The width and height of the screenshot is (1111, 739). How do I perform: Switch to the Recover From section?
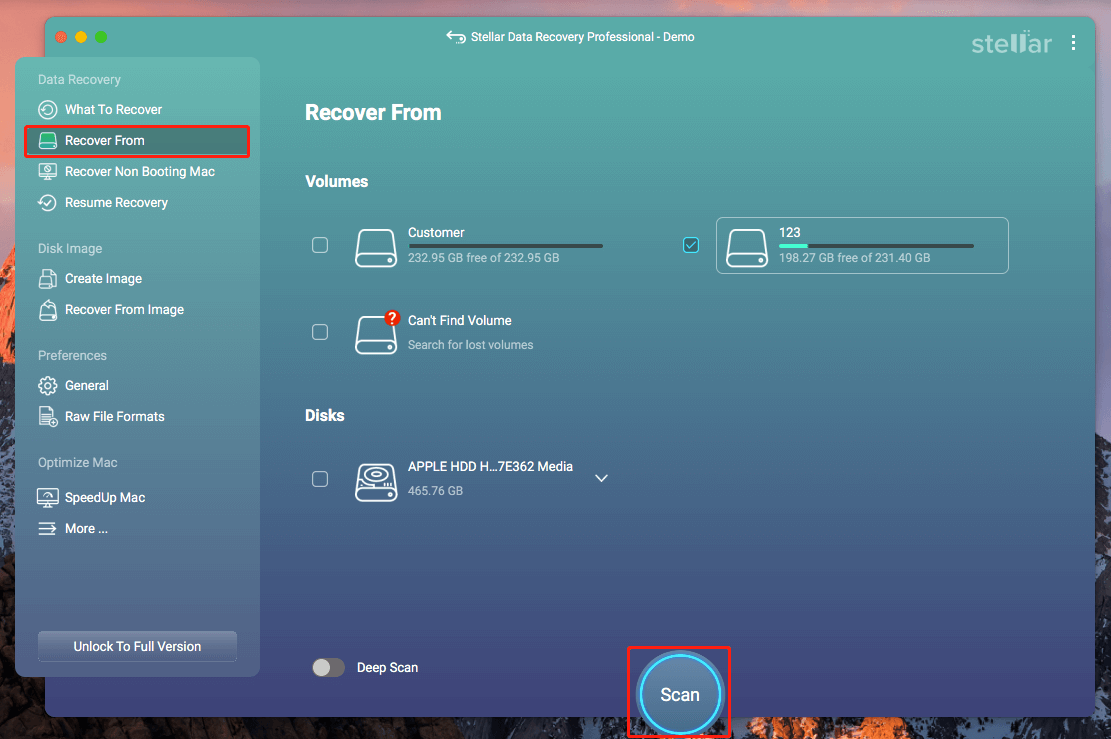coord(105,140)
